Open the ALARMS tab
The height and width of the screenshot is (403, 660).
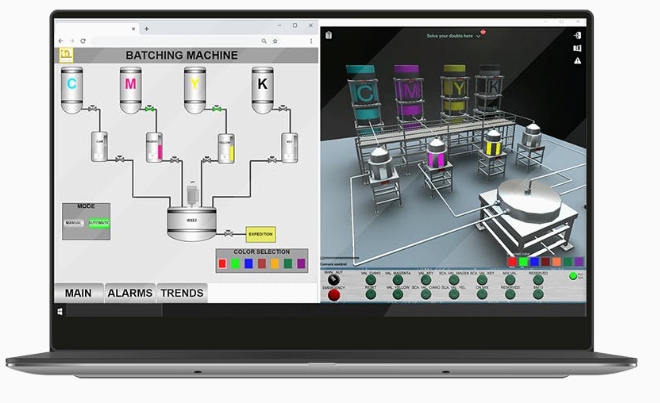130,293
